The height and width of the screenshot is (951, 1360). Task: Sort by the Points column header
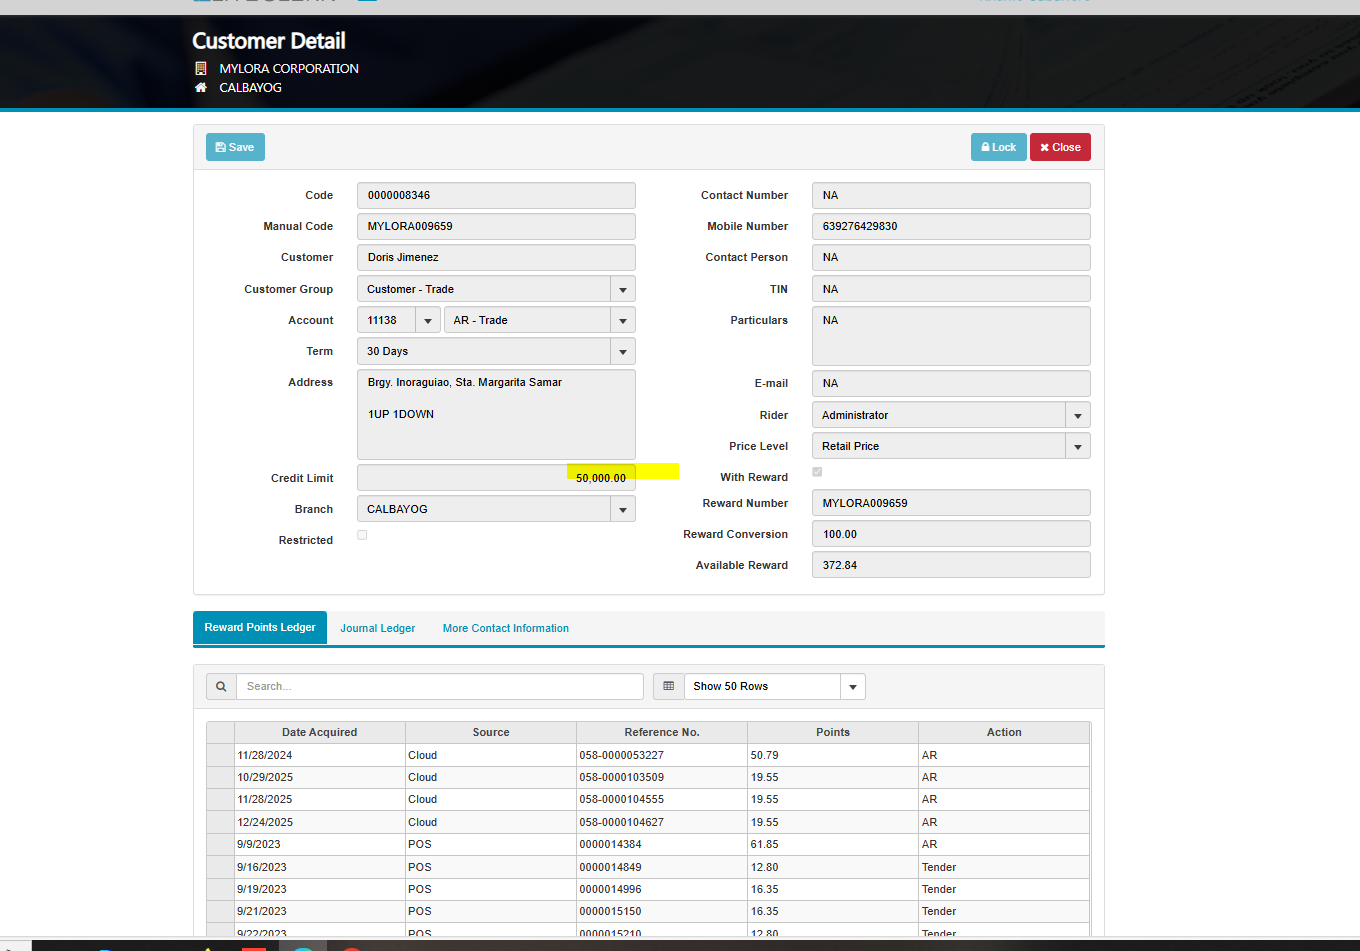point(832,733)
